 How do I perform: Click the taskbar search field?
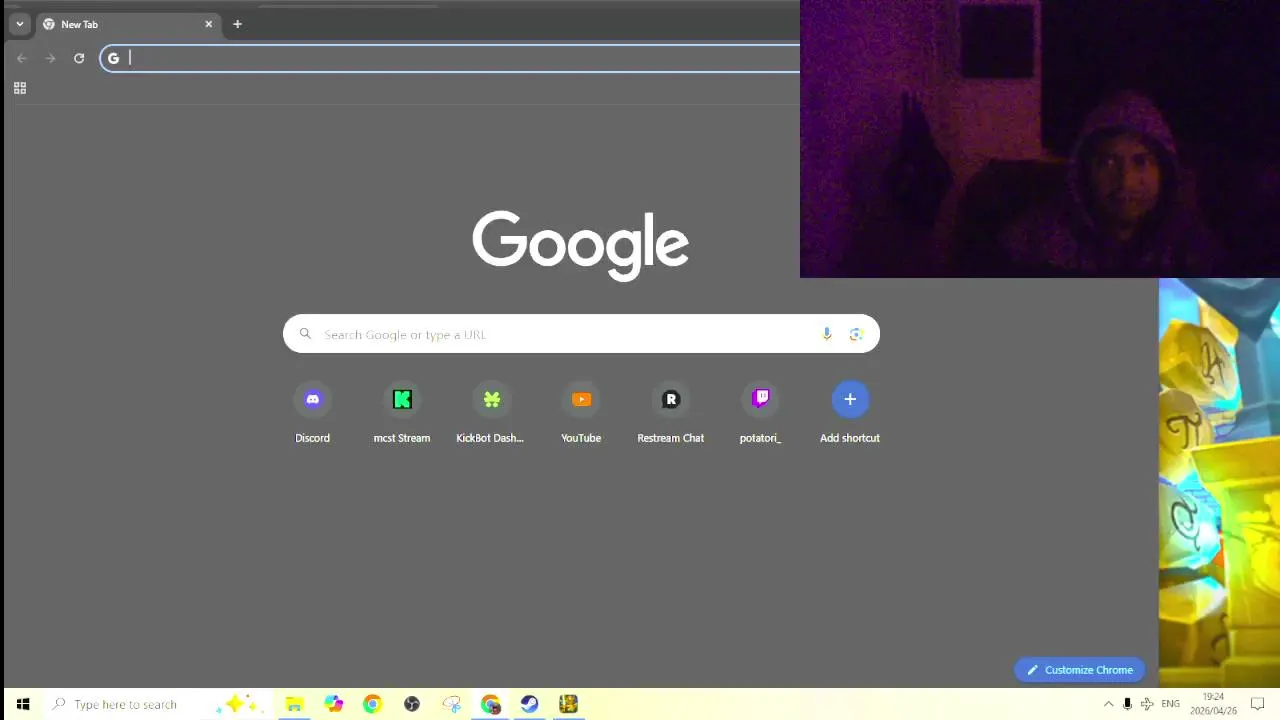click(158, 704)
